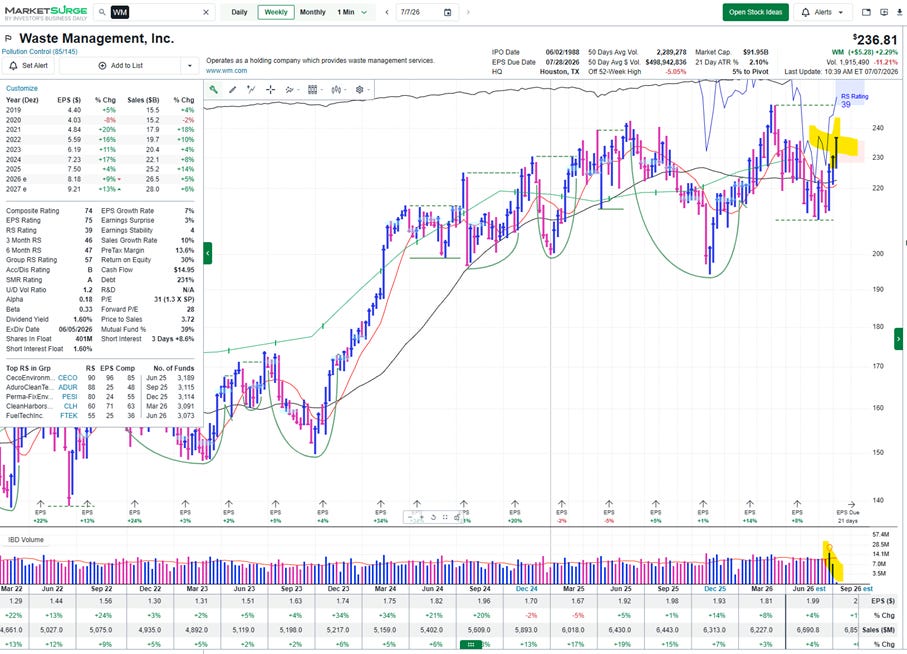This screenshot has height=654, width=907.
Task: Click the Add to List button
Action: click(120, 65)
